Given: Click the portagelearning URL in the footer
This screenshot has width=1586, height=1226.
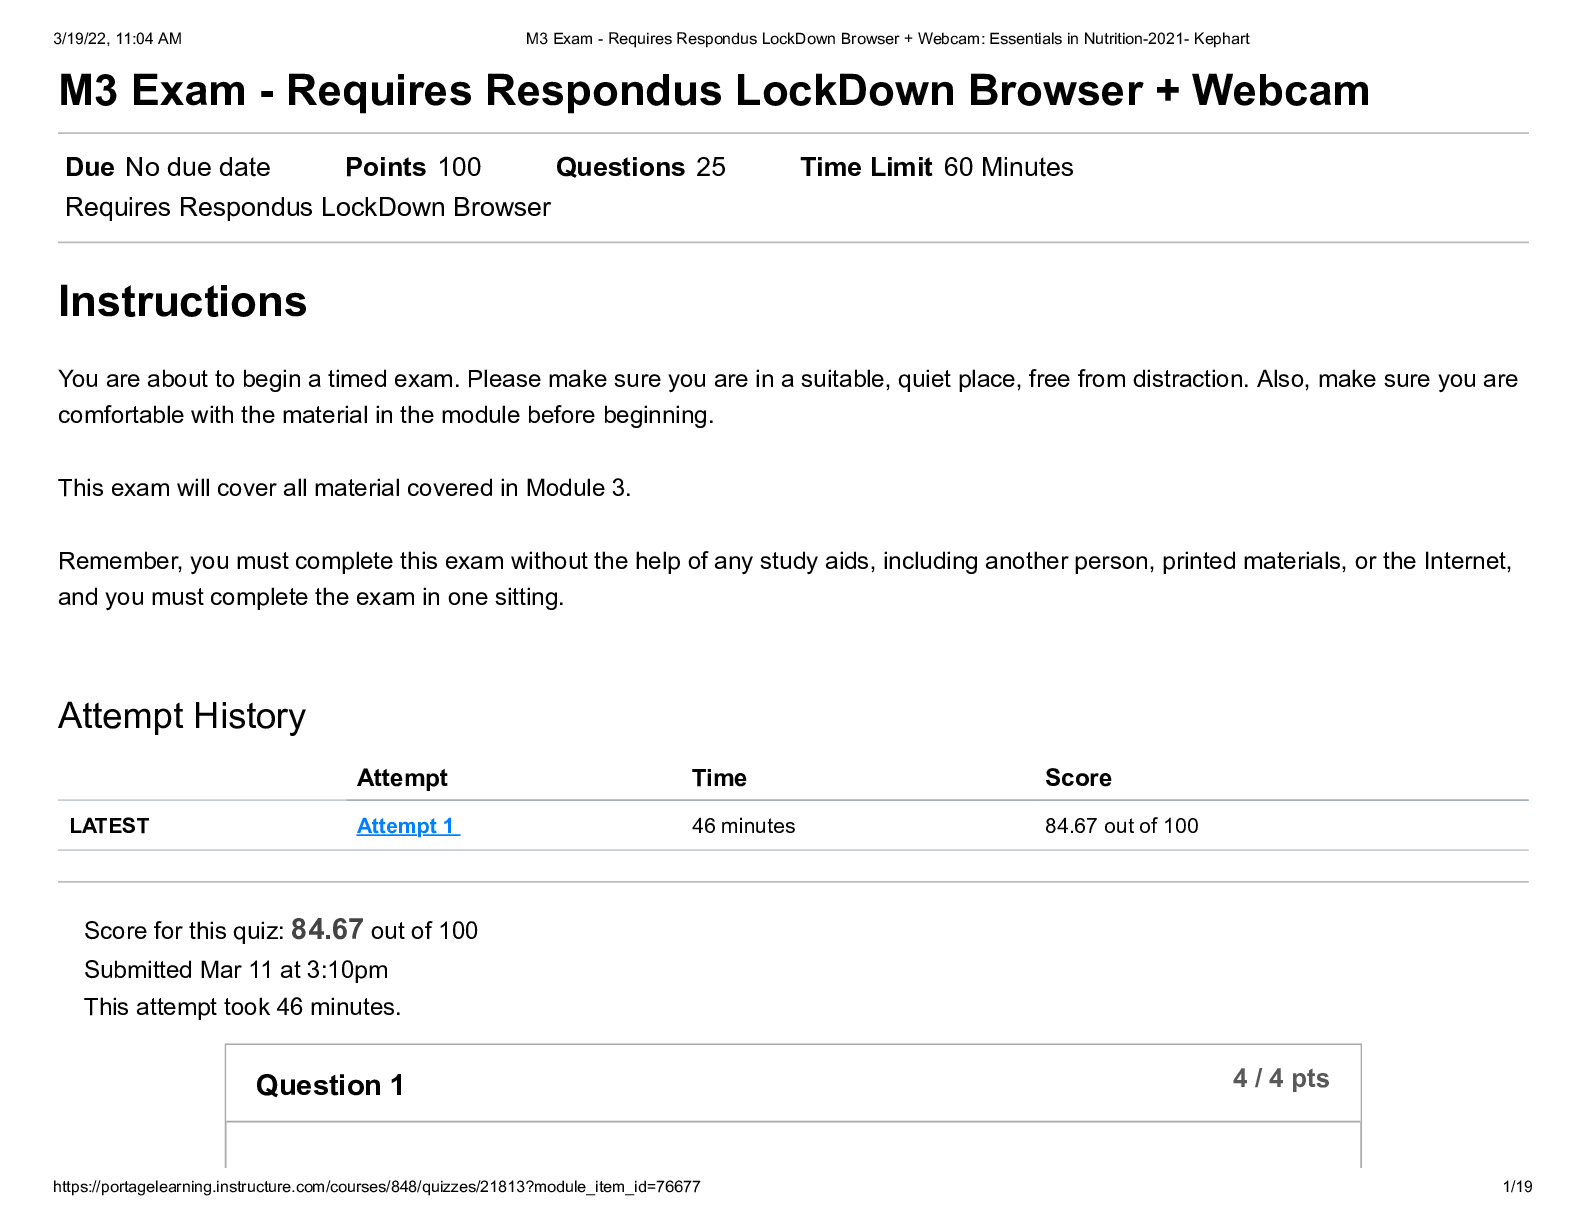Looking at the screenshot, I should pos(377,1187).
